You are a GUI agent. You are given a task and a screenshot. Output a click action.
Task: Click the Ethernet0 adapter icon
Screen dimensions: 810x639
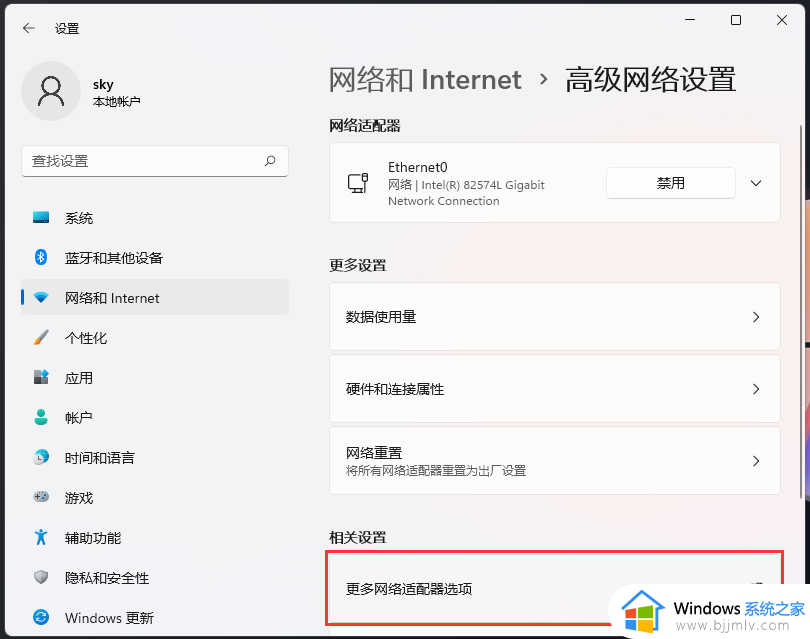[x=358, y=183]
